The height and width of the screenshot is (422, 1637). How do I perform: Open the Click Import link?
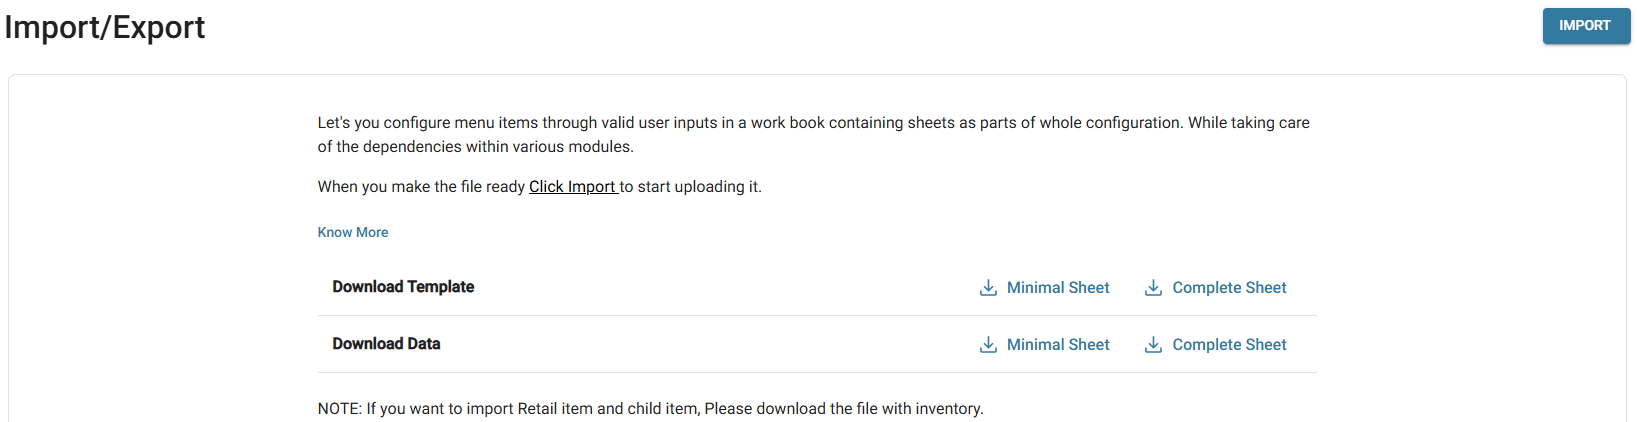(x=572, y=187)
